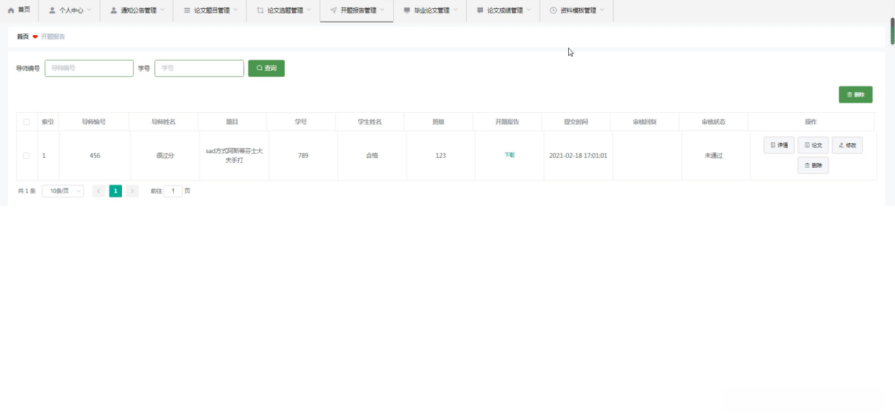Click the green 查询 search button
This screenshot has height=420, width=895.
pos(267,68)
